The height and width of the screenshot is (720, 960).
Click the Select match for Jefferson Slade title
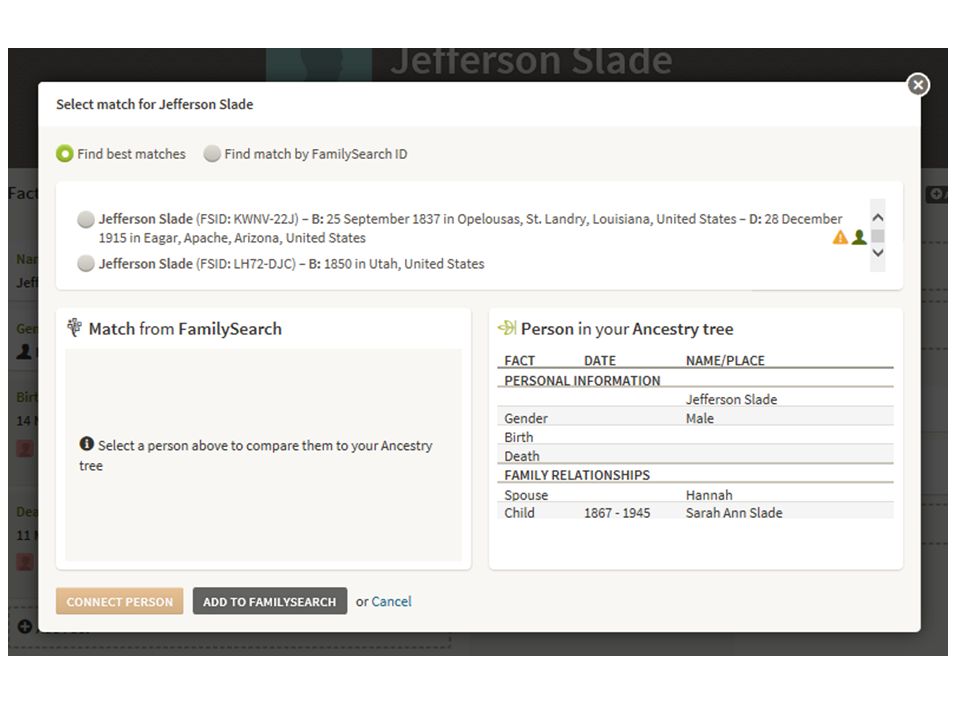pyautogui.click(x=154, y=104)
